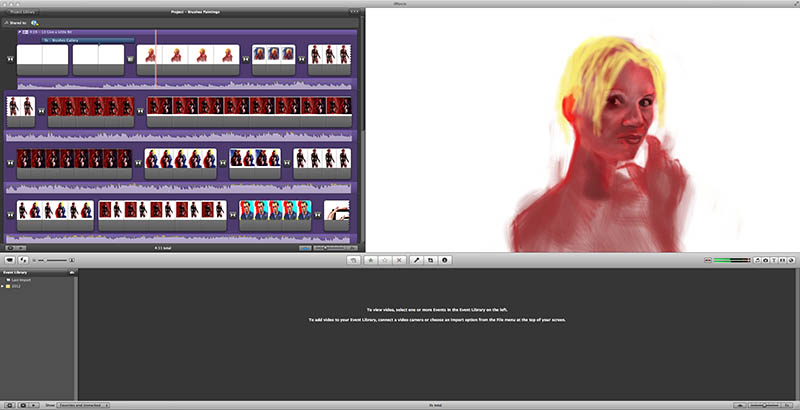Open the voiceover microphone tool

[417, 260]
